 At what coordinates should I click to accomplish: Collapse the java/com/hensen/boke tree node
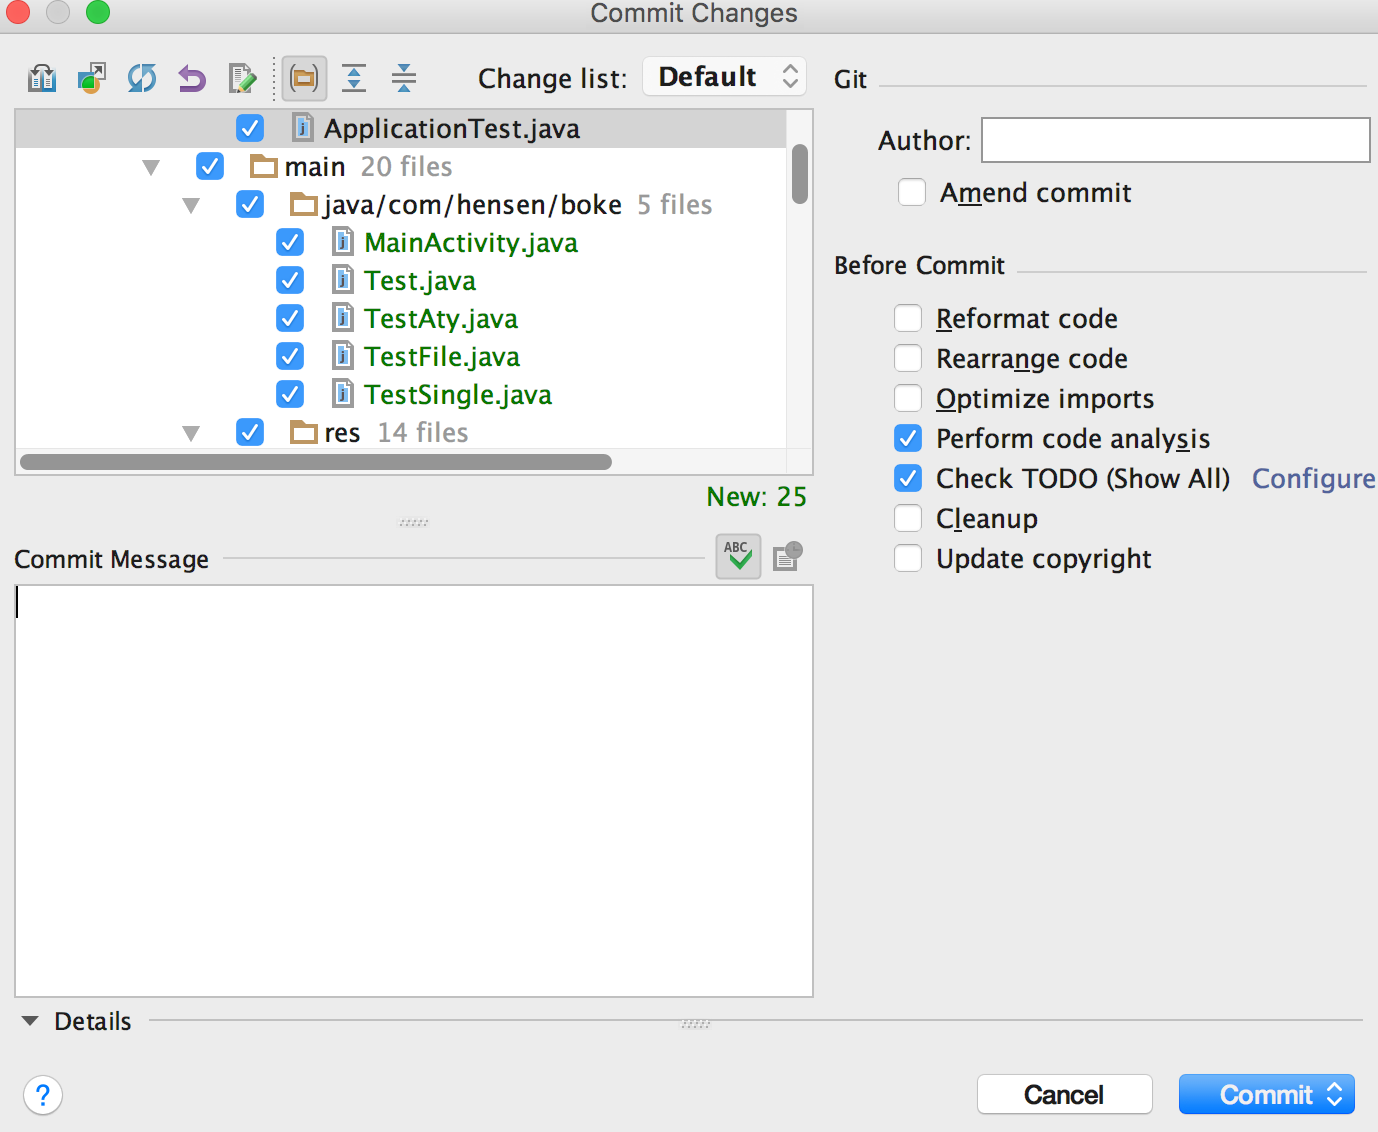pos(191,205)
